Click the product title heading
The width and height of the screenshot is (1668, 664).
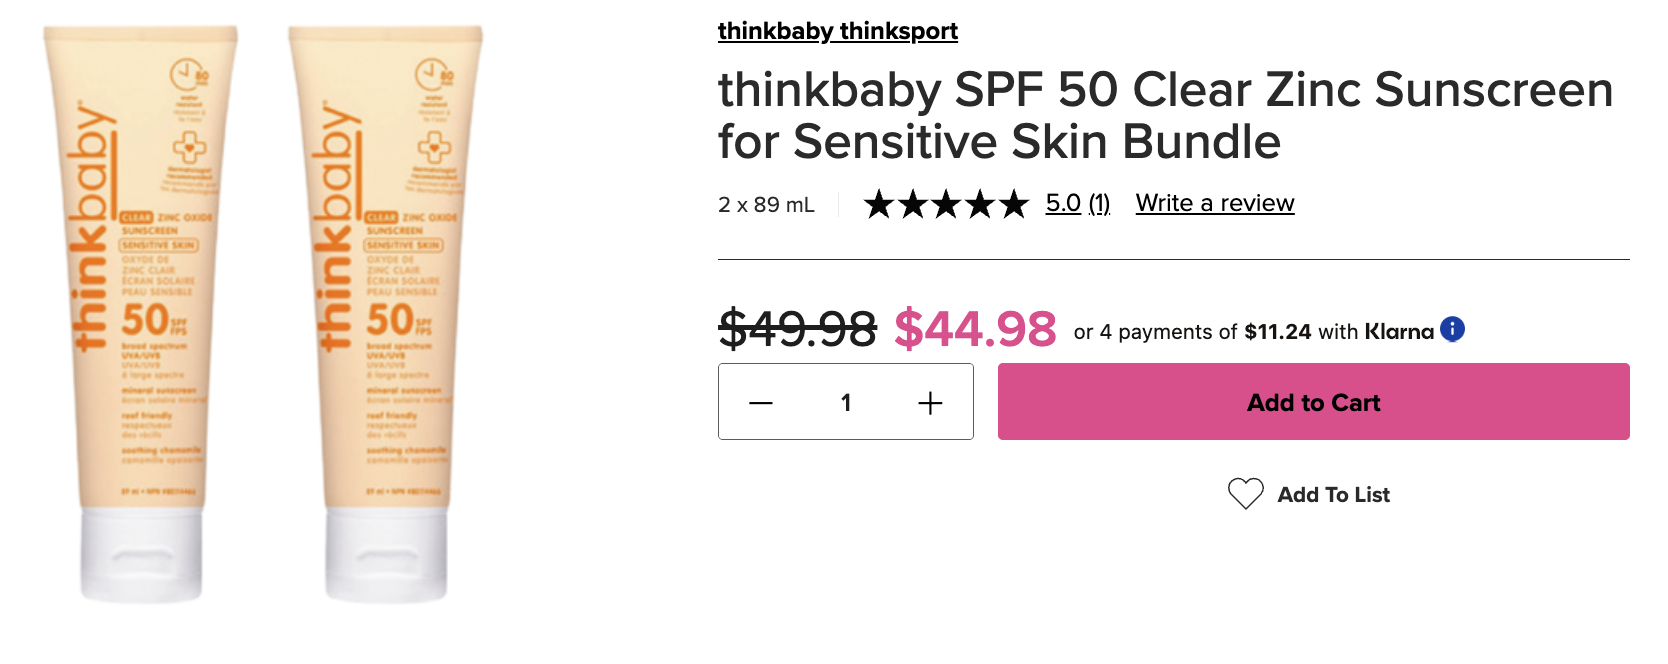[x=1166, y=115]
